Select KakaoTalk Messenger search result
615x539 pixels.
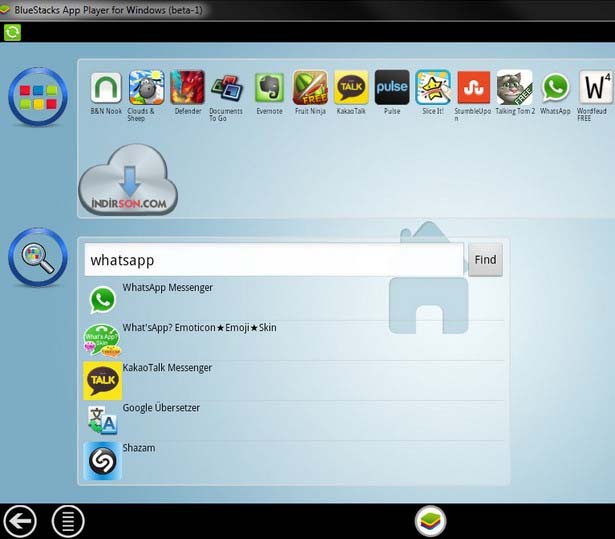coord(293,381)
